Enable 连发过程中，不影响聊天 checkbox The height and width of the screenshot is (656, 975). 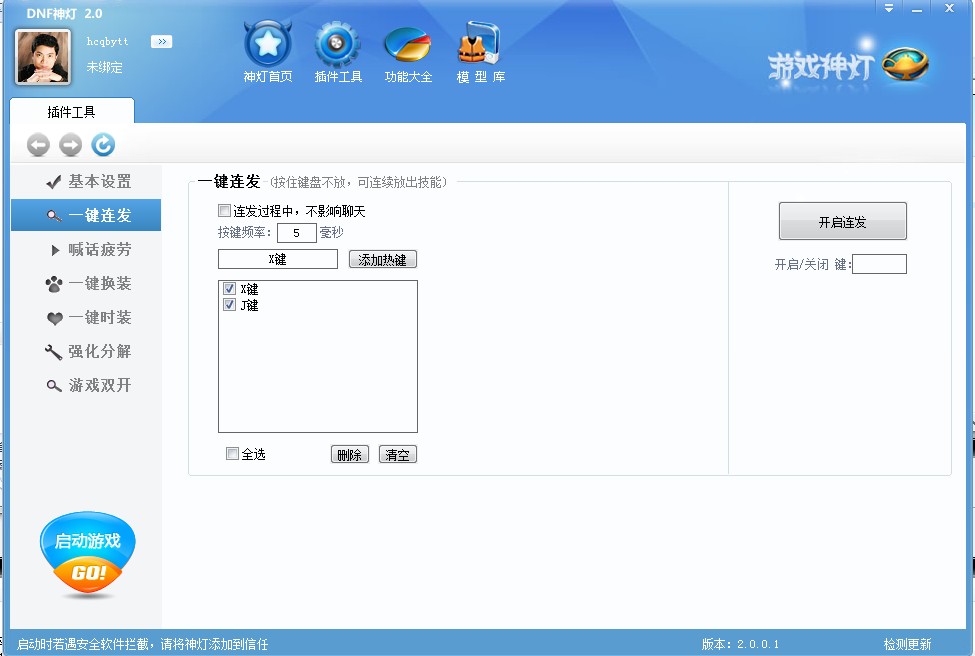[224, 211]
